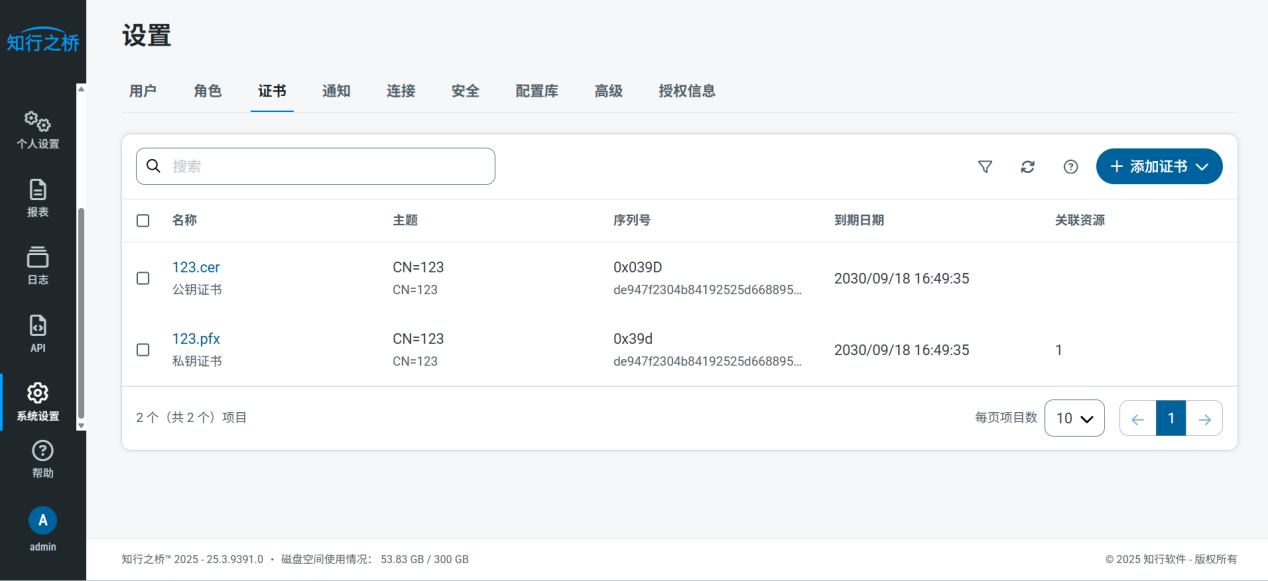Refresh the certificate list
Screen dimensions: 1268x581
[x=1027, y=167]
